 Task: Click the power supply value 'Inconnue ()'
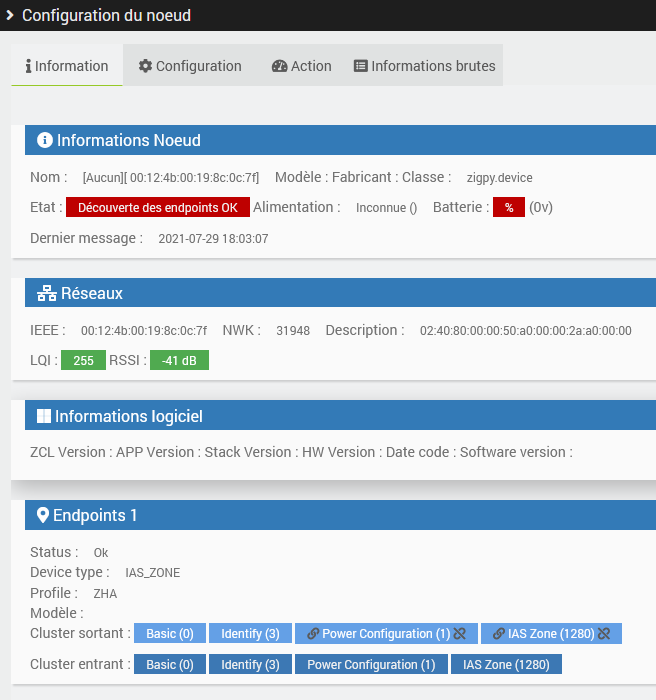coord(386,208)
